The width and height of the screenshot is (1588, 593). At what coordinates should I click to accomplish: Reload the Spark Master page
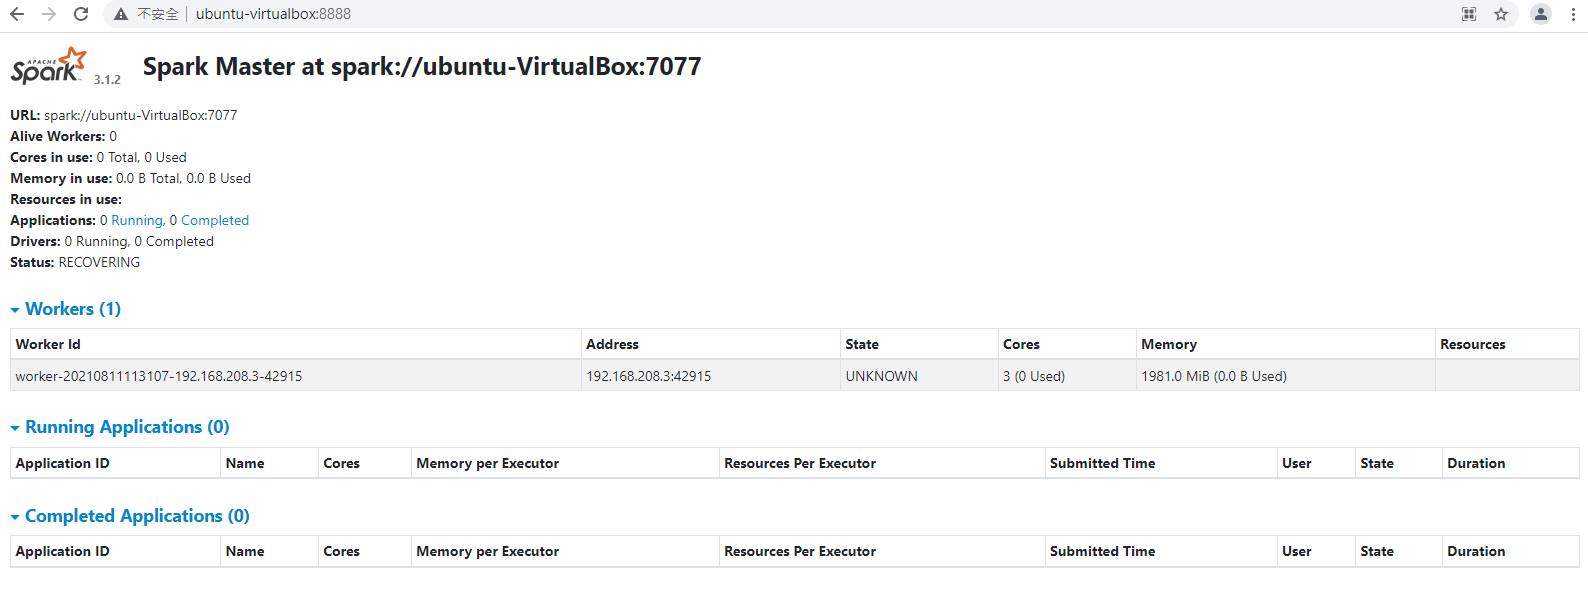coord(81,14)
